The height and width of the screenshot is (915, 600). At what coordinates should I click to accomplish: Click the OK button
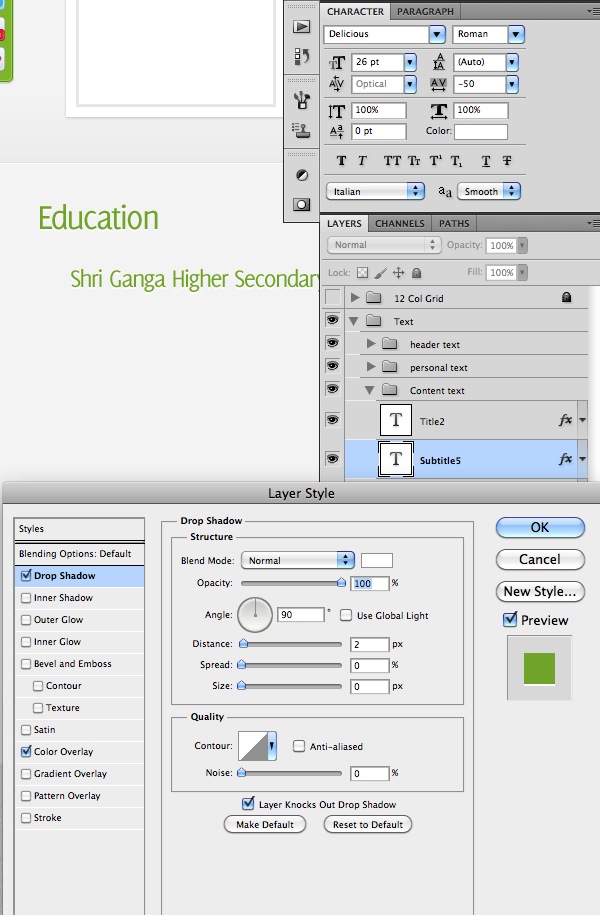pyautogui.click(x=540, y=527)
